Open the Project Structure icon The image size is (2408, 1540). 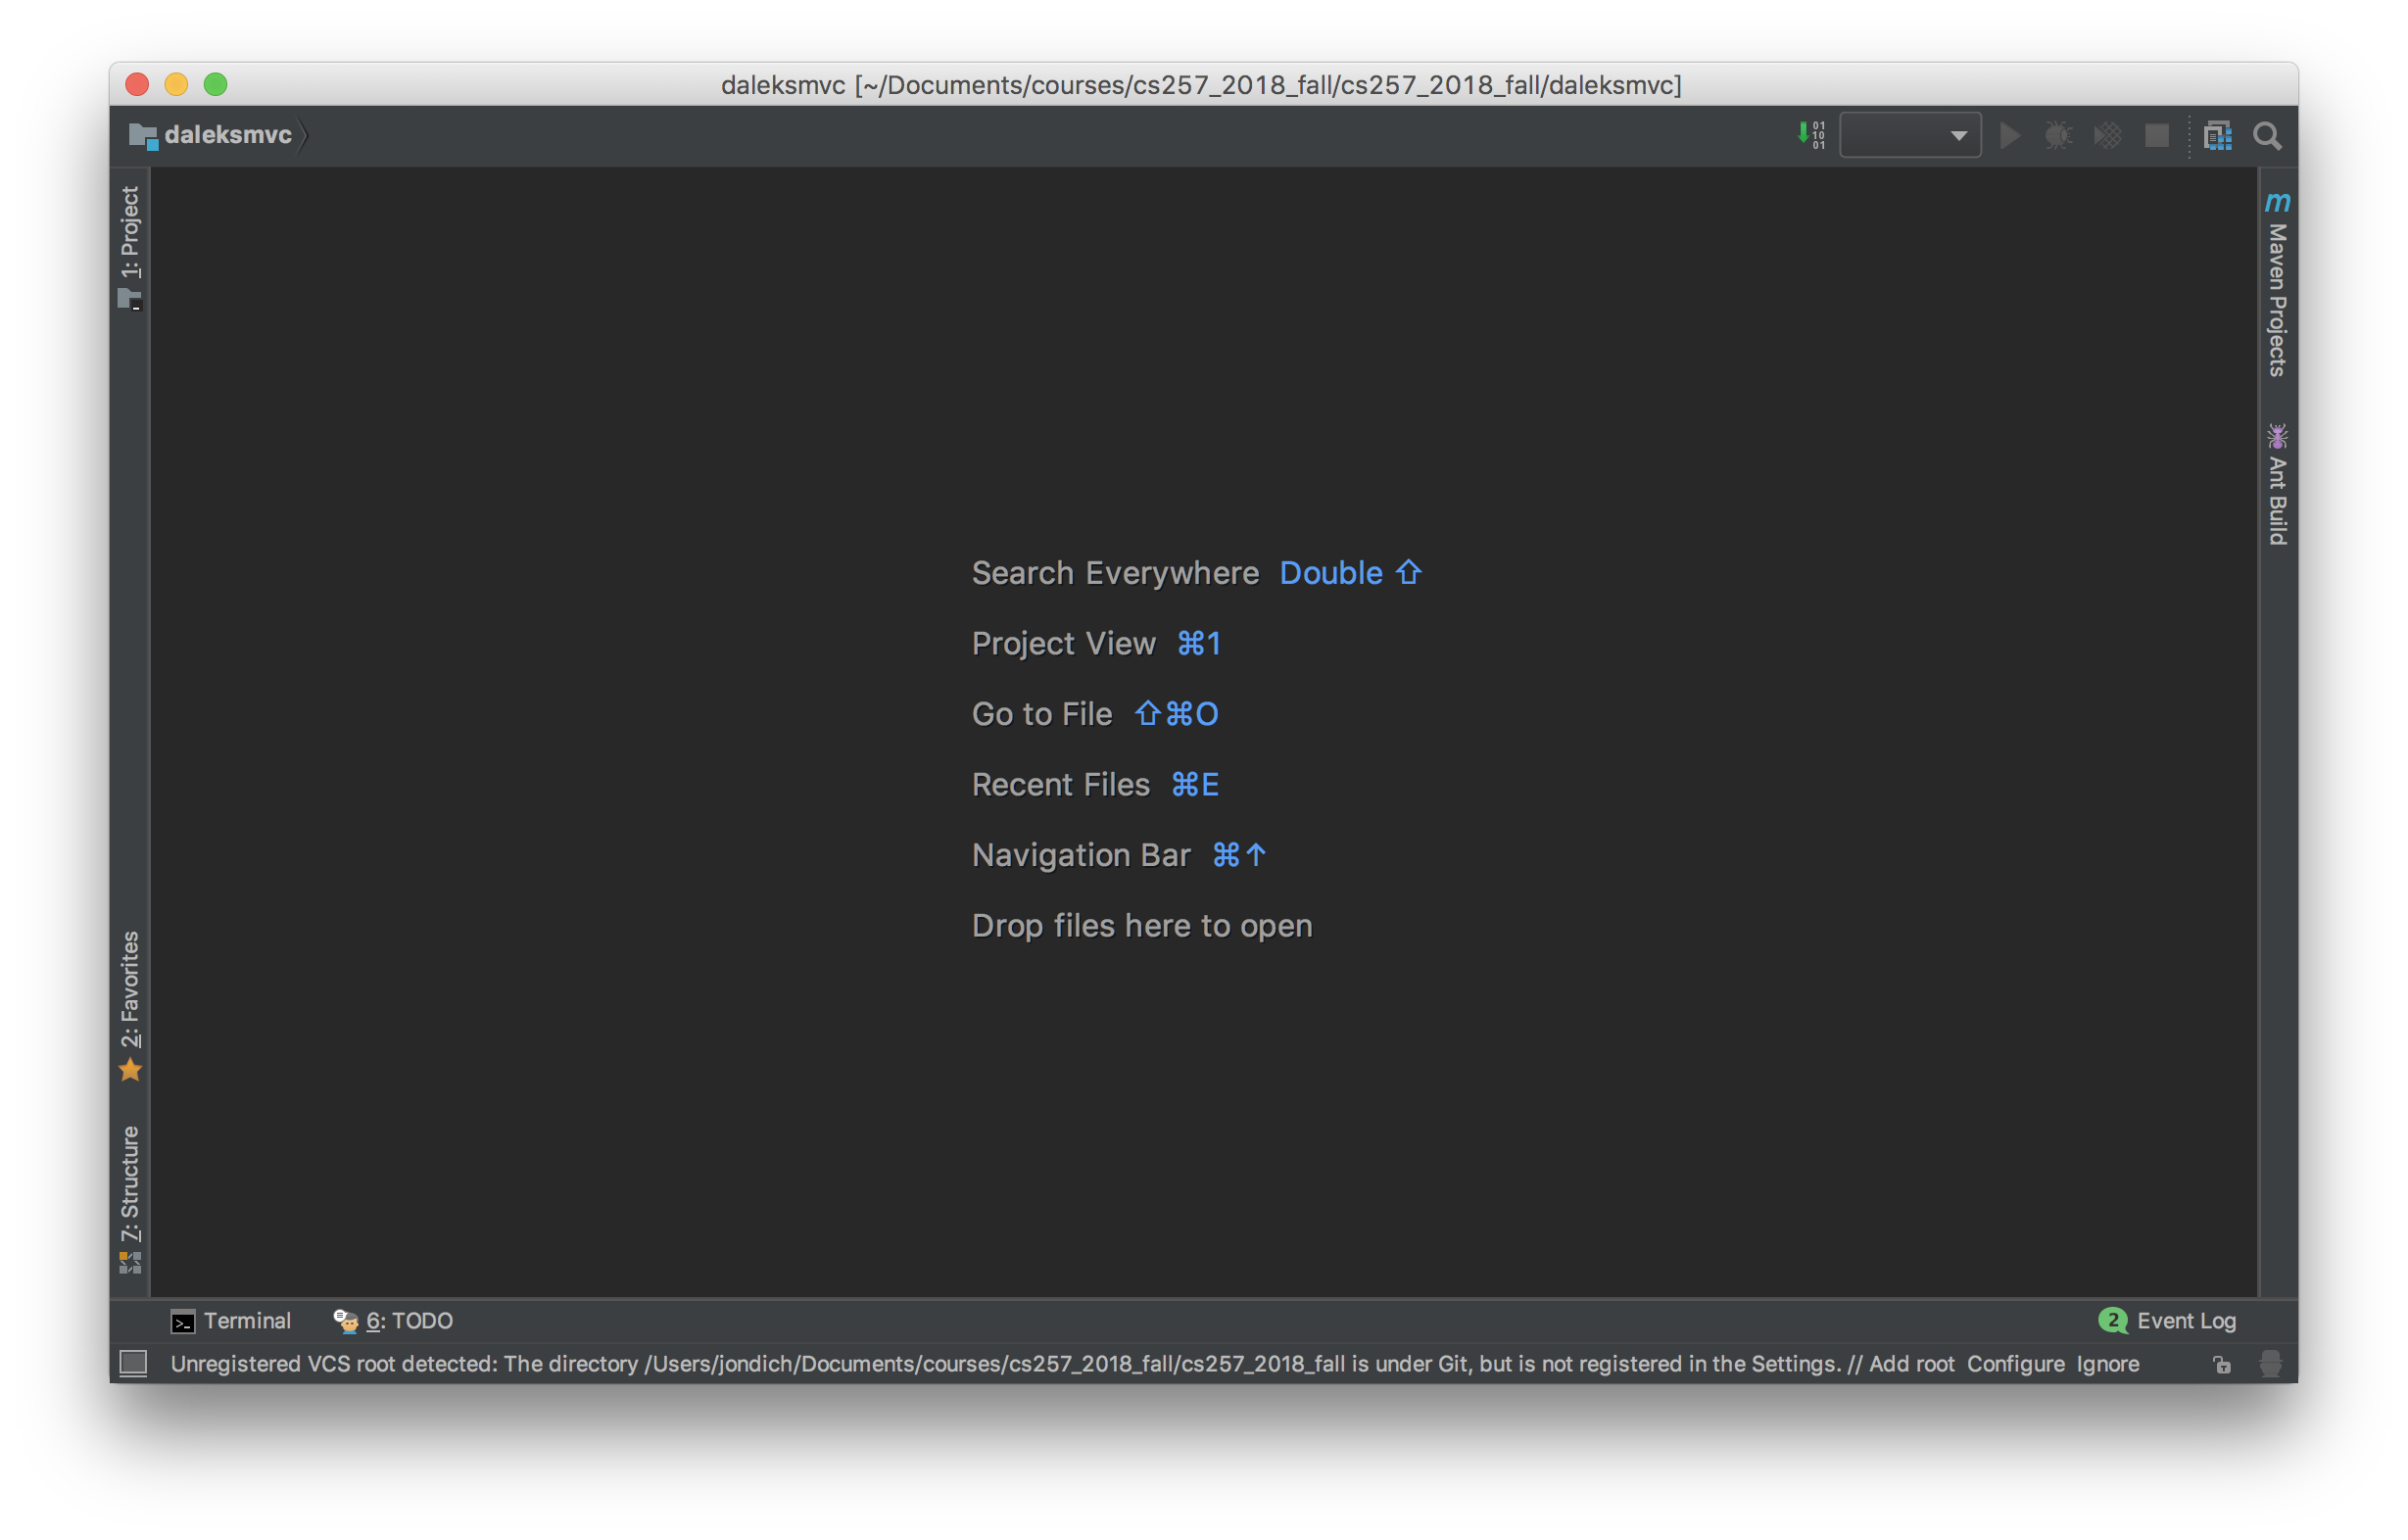[x=2217, y=135]
